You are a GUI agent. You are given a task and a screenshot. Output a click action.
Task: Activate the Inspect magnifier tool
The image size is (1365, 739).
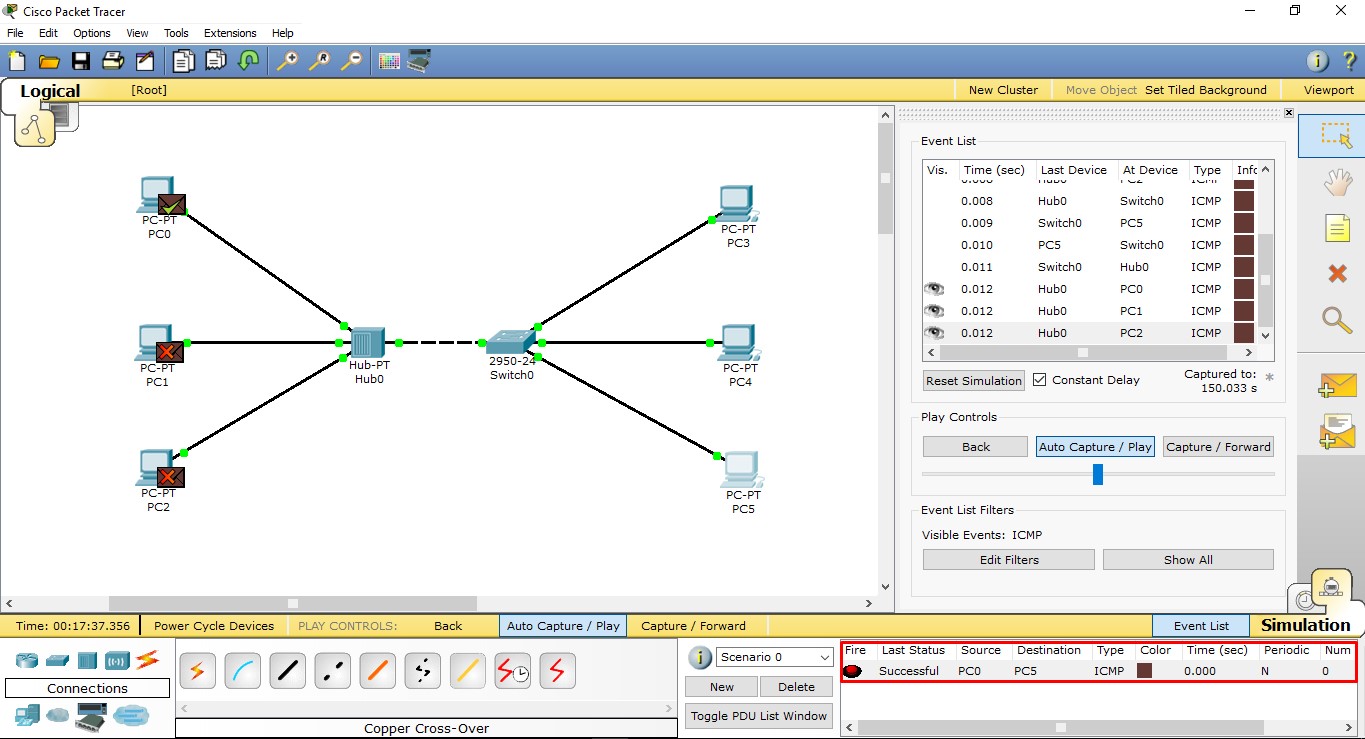(1337, 319)
